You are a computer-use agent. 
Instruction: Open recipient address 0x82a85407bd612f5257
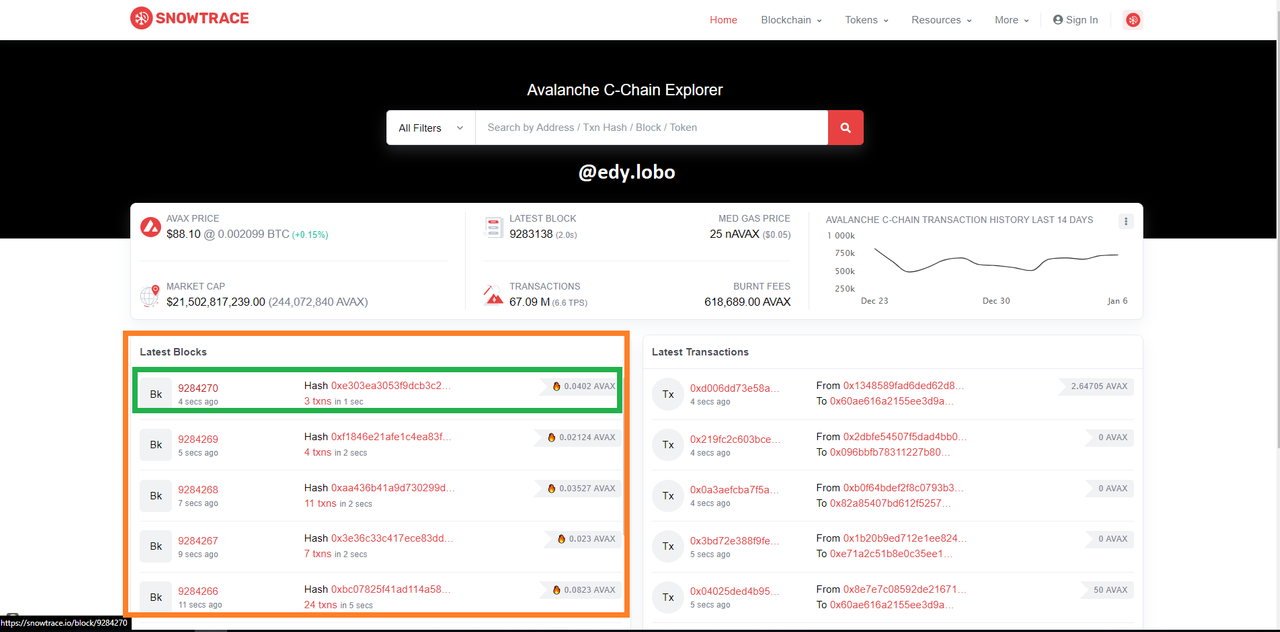[891, 503]
